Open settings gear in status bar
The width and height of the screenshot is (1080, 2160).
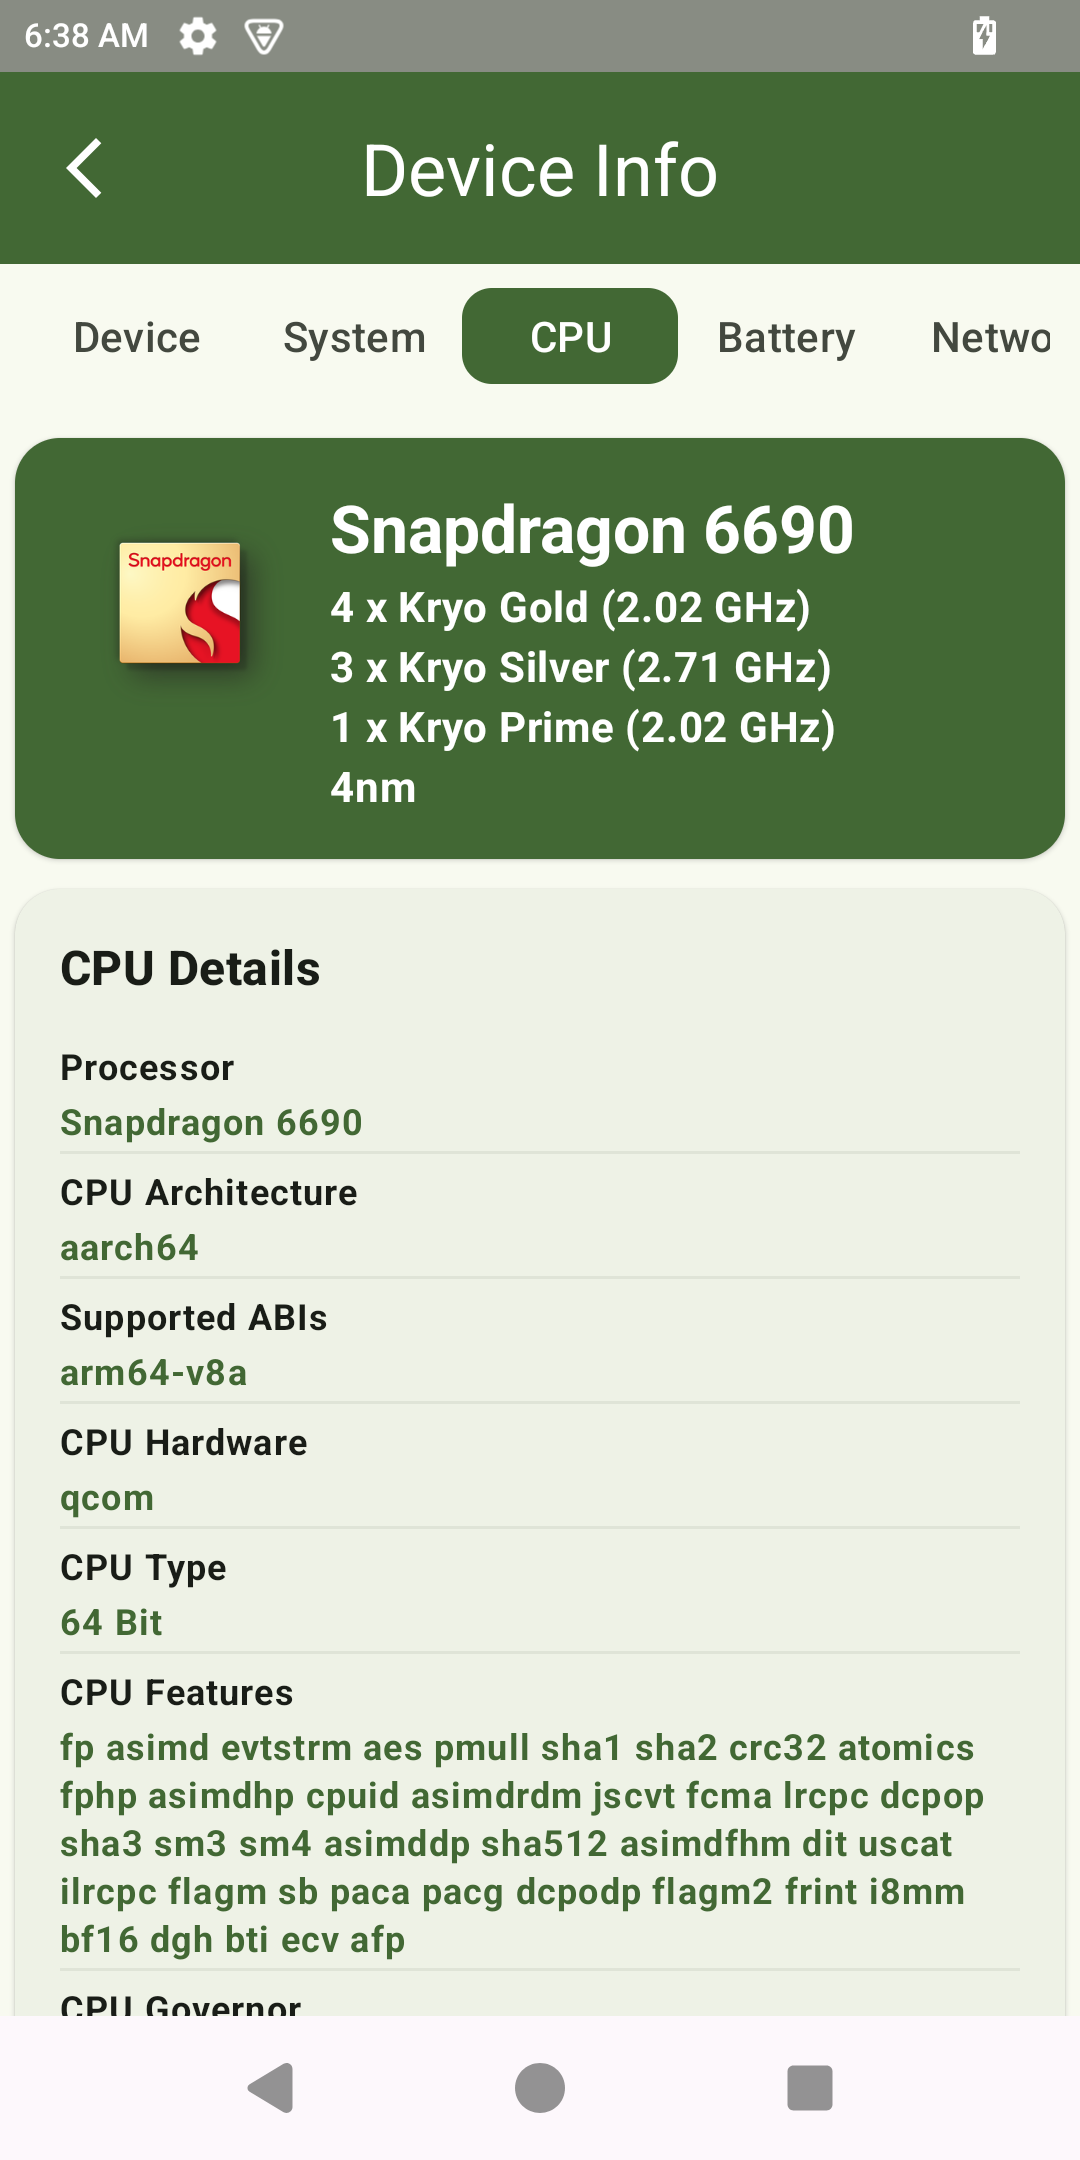click(x=197, y=37)
